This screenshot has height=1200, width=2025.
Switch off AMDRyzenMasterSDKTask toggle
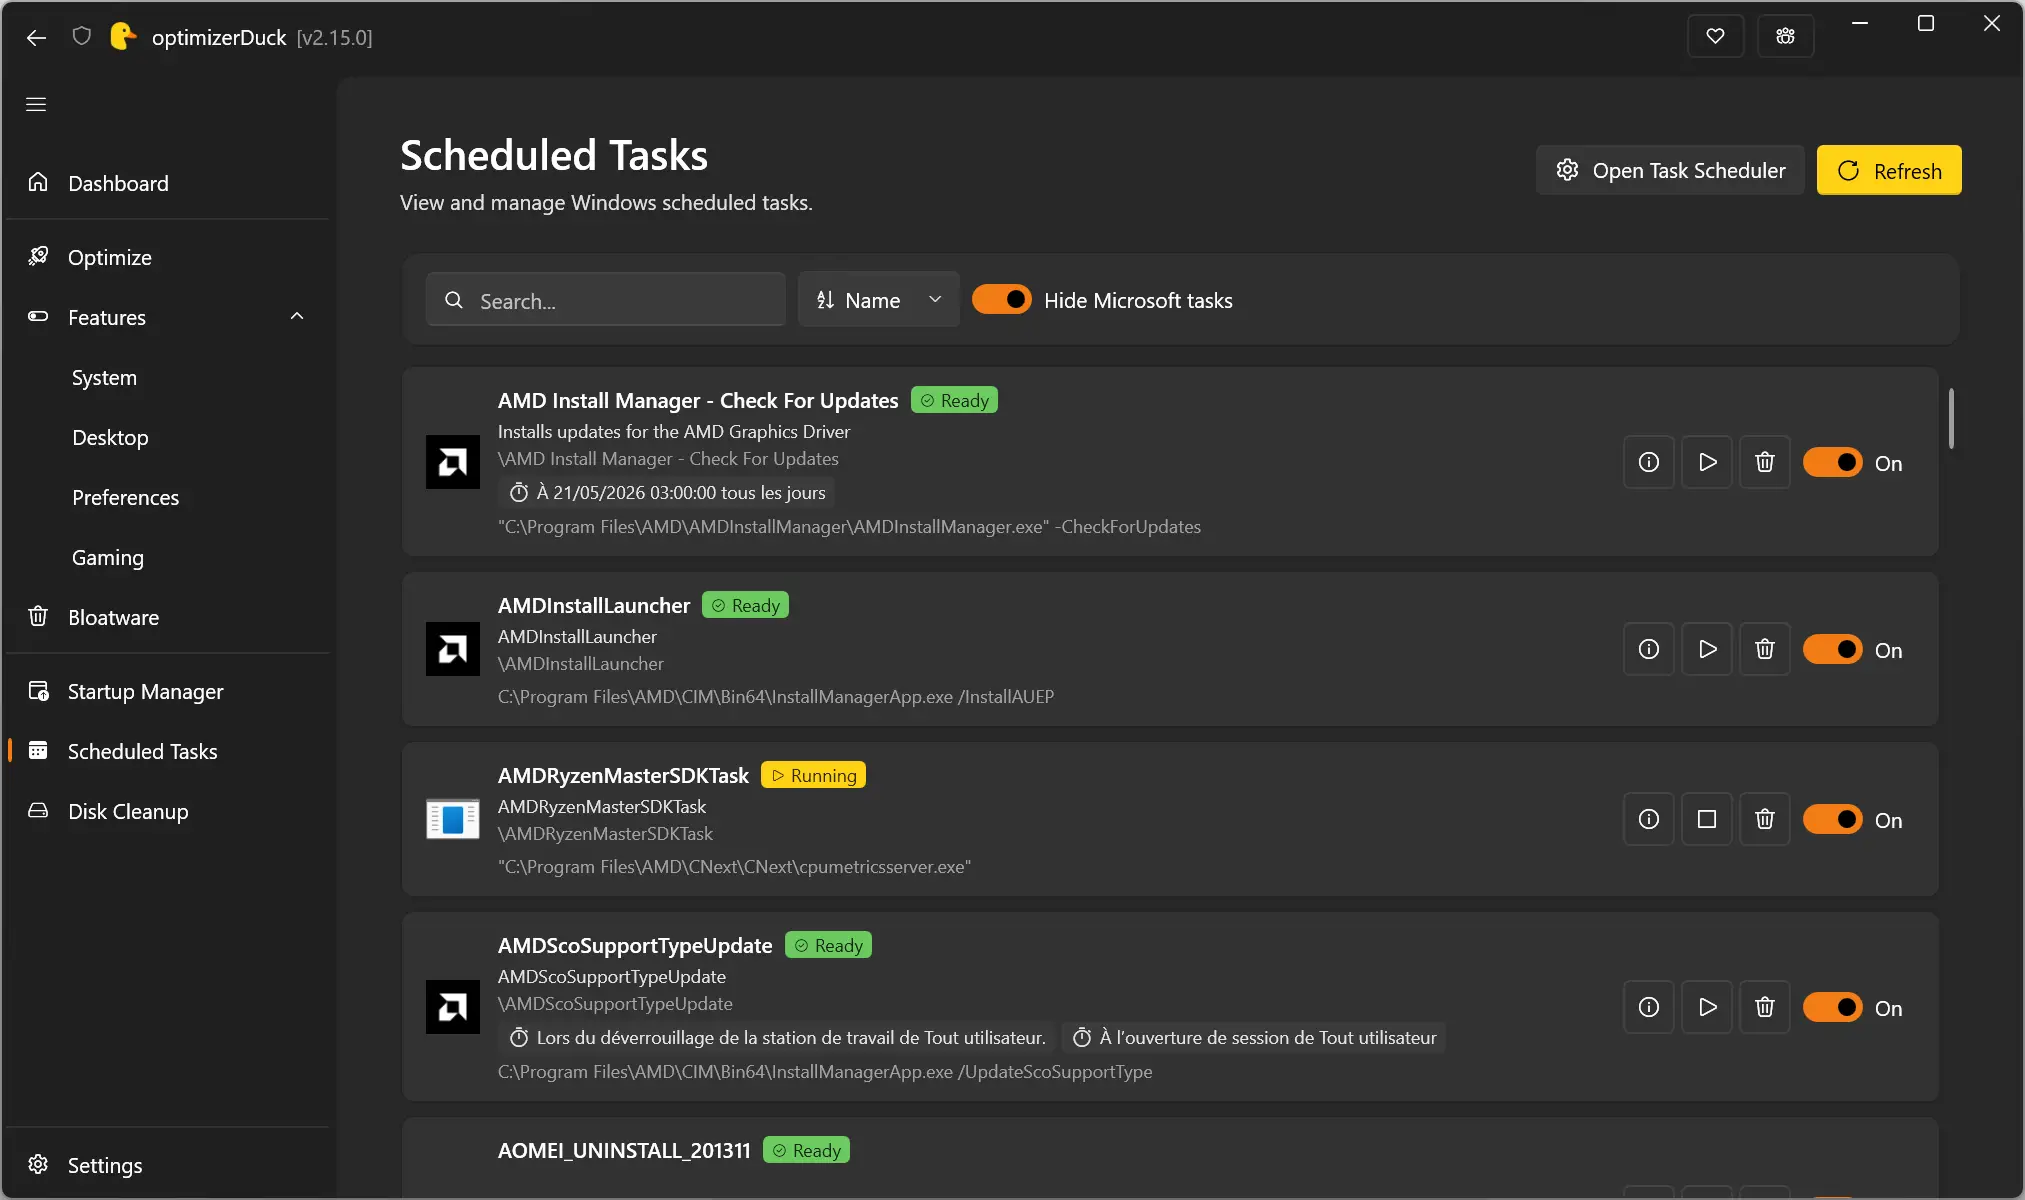(1833, 819)
